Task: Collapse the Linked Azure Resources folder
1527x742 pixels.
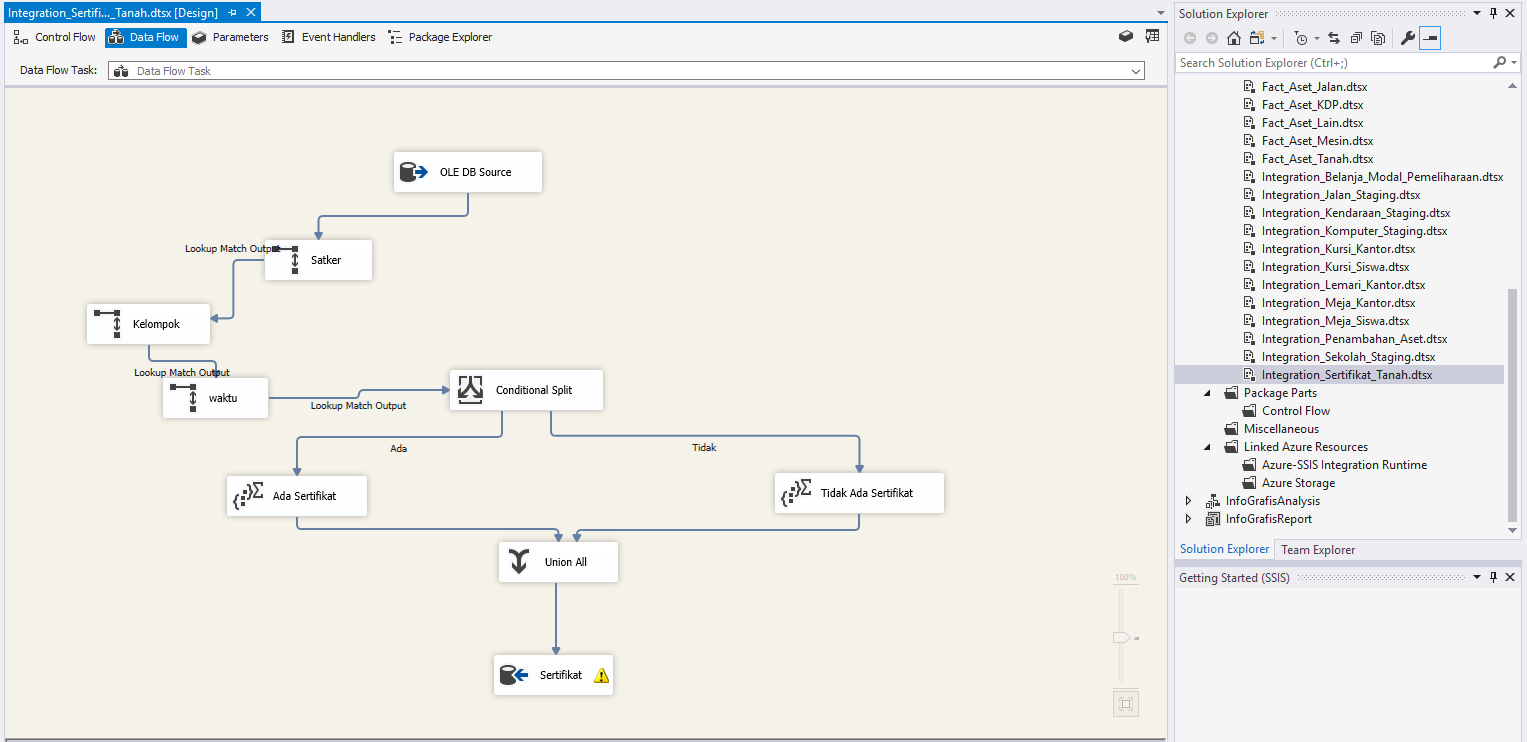Action: point(1208,447)
